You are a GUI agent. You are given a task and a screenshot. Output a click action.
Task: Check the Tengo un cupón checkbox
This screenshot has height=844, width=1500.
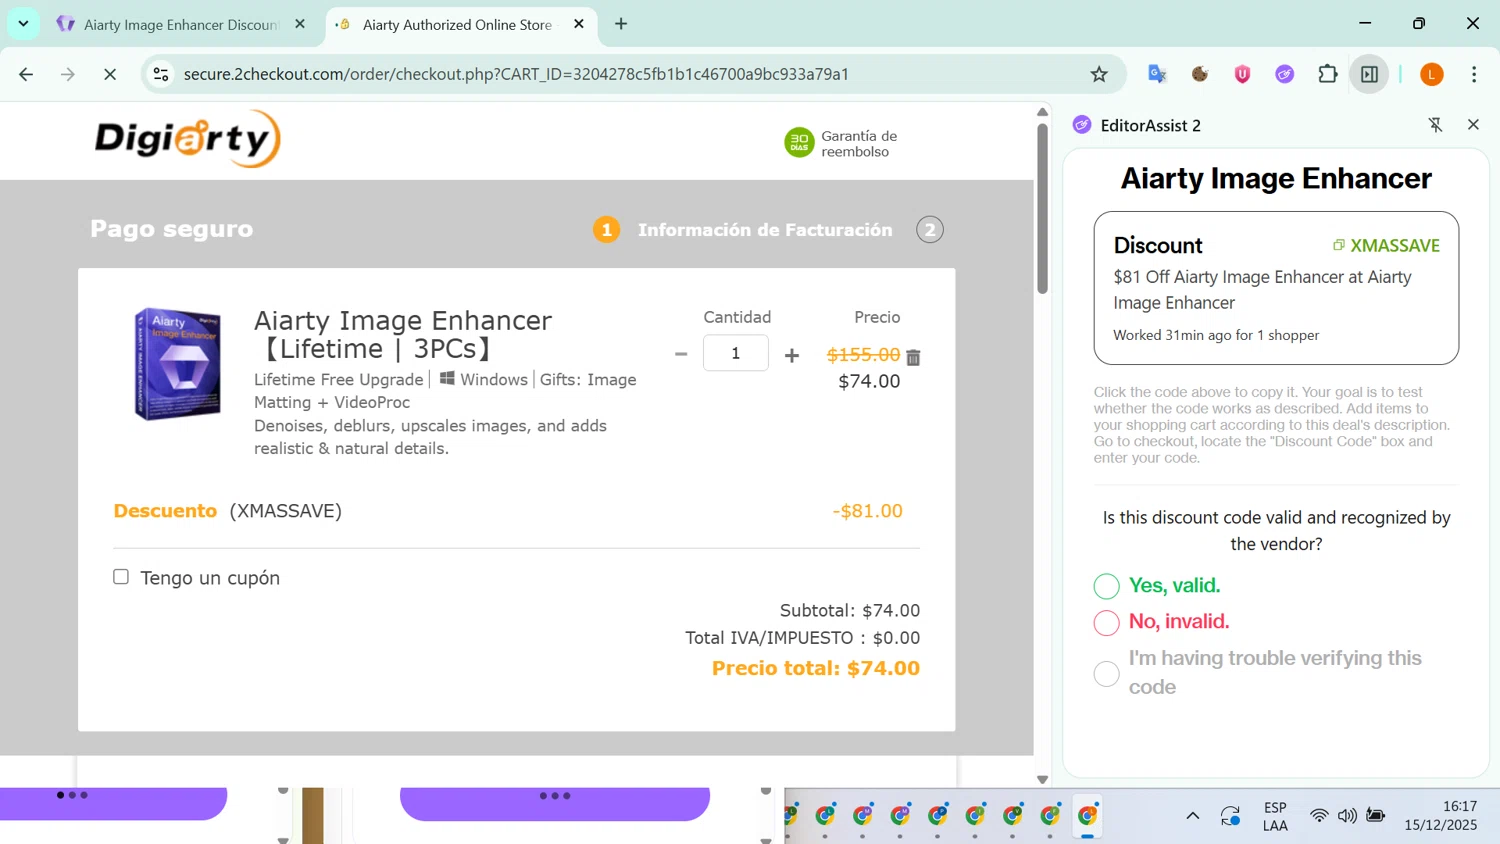point(121,577)
